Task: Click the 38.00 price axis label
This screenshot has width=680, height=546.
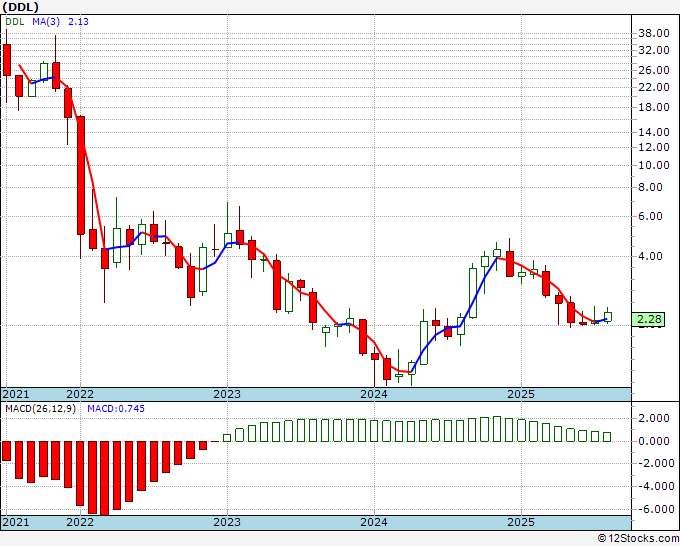Action: (654, 33)
